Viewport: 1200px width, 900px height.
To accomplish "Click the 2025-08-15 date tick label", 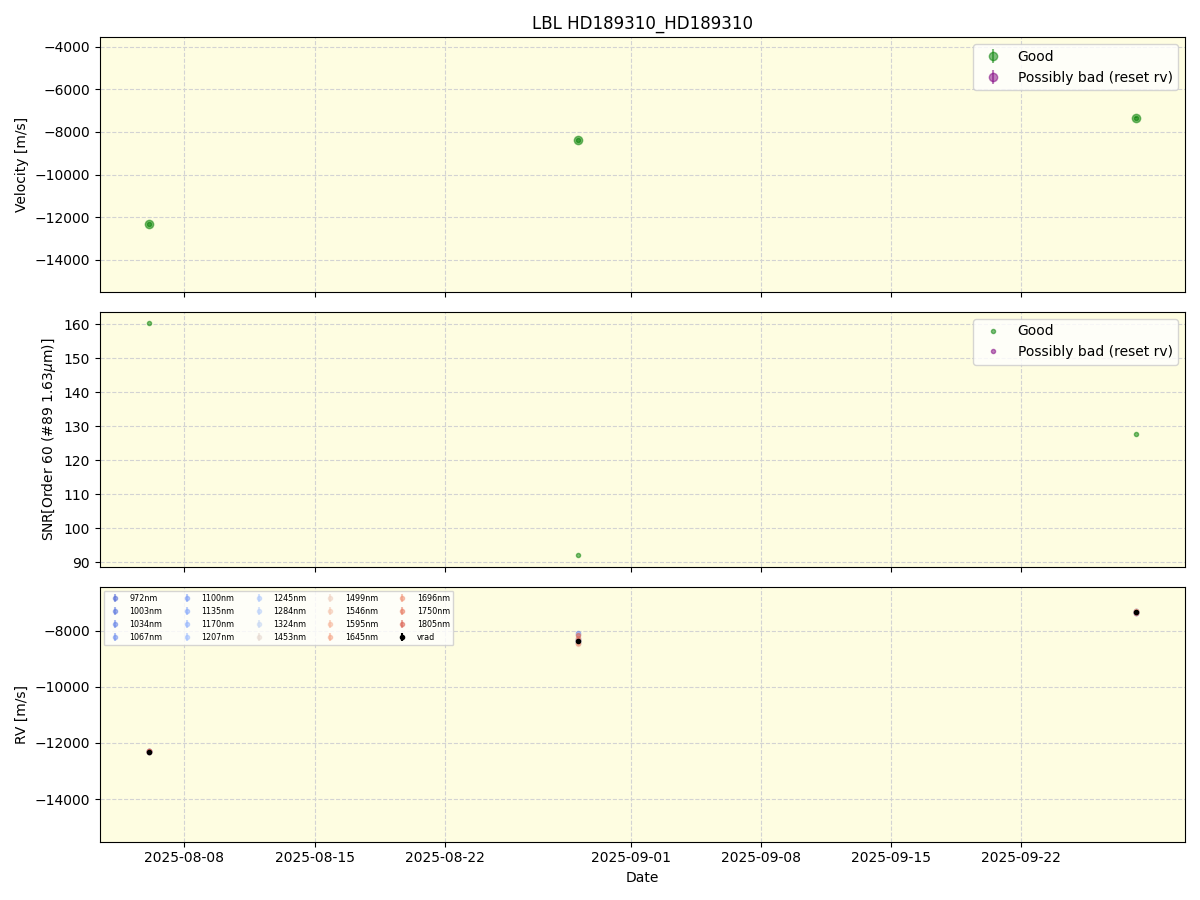I will [315, 857].
